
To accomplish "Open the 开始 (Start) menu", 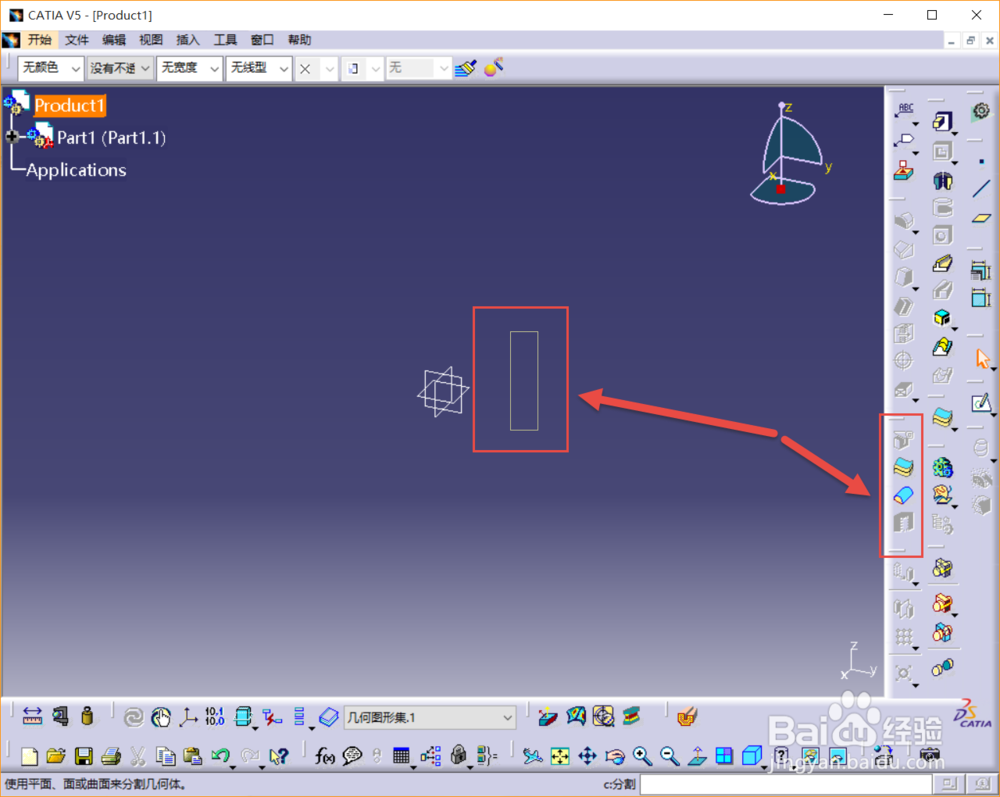I will 40,40.
